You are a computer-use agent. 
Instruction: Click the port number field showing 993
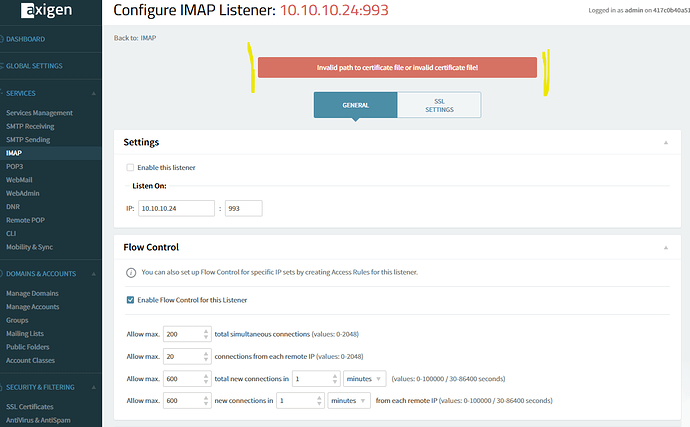tap(244, 208)
